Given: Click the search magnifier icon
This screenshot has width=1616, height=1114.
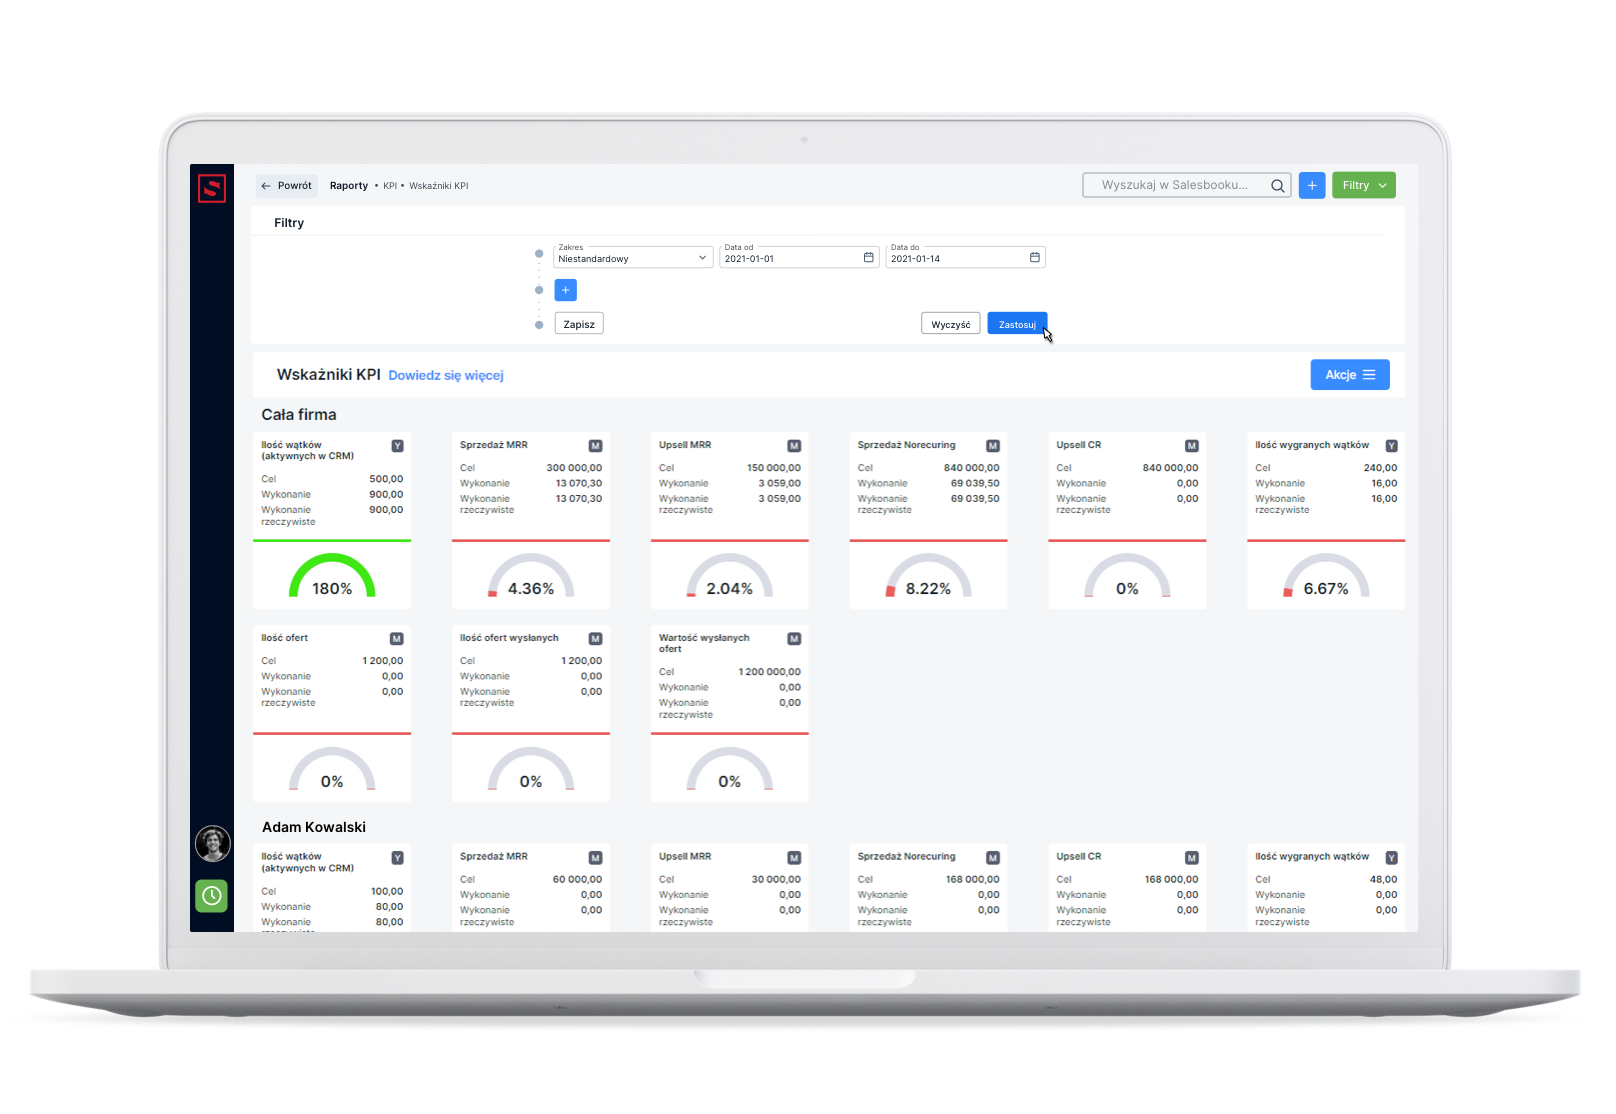Looking at the screenshot, I should 1277,186.
